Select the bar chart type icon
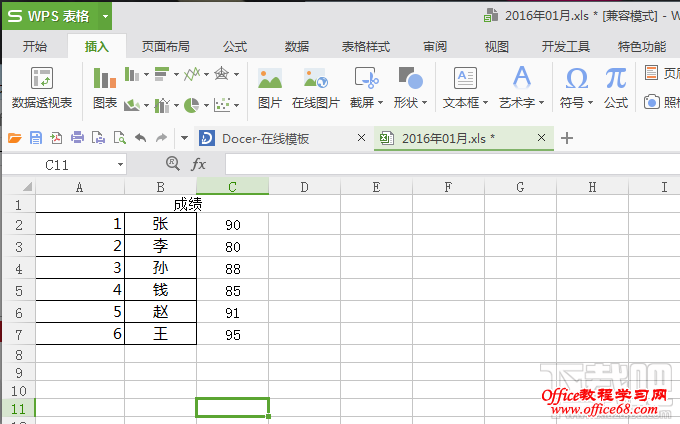The height and width of the screenshot is (424, 680). [x=162, y=75]
